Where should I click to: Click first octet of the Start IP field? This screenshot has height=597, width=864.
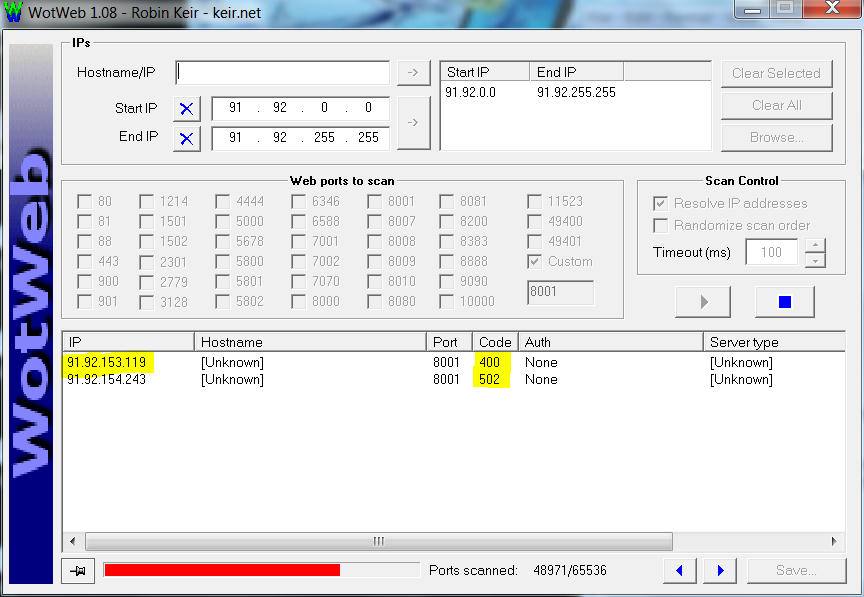235,107
